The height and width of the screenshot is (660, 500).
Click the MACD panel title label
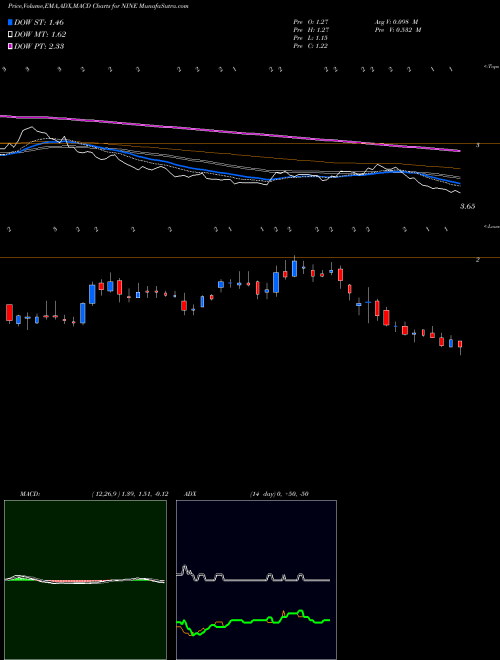click(x=29, y=494)
